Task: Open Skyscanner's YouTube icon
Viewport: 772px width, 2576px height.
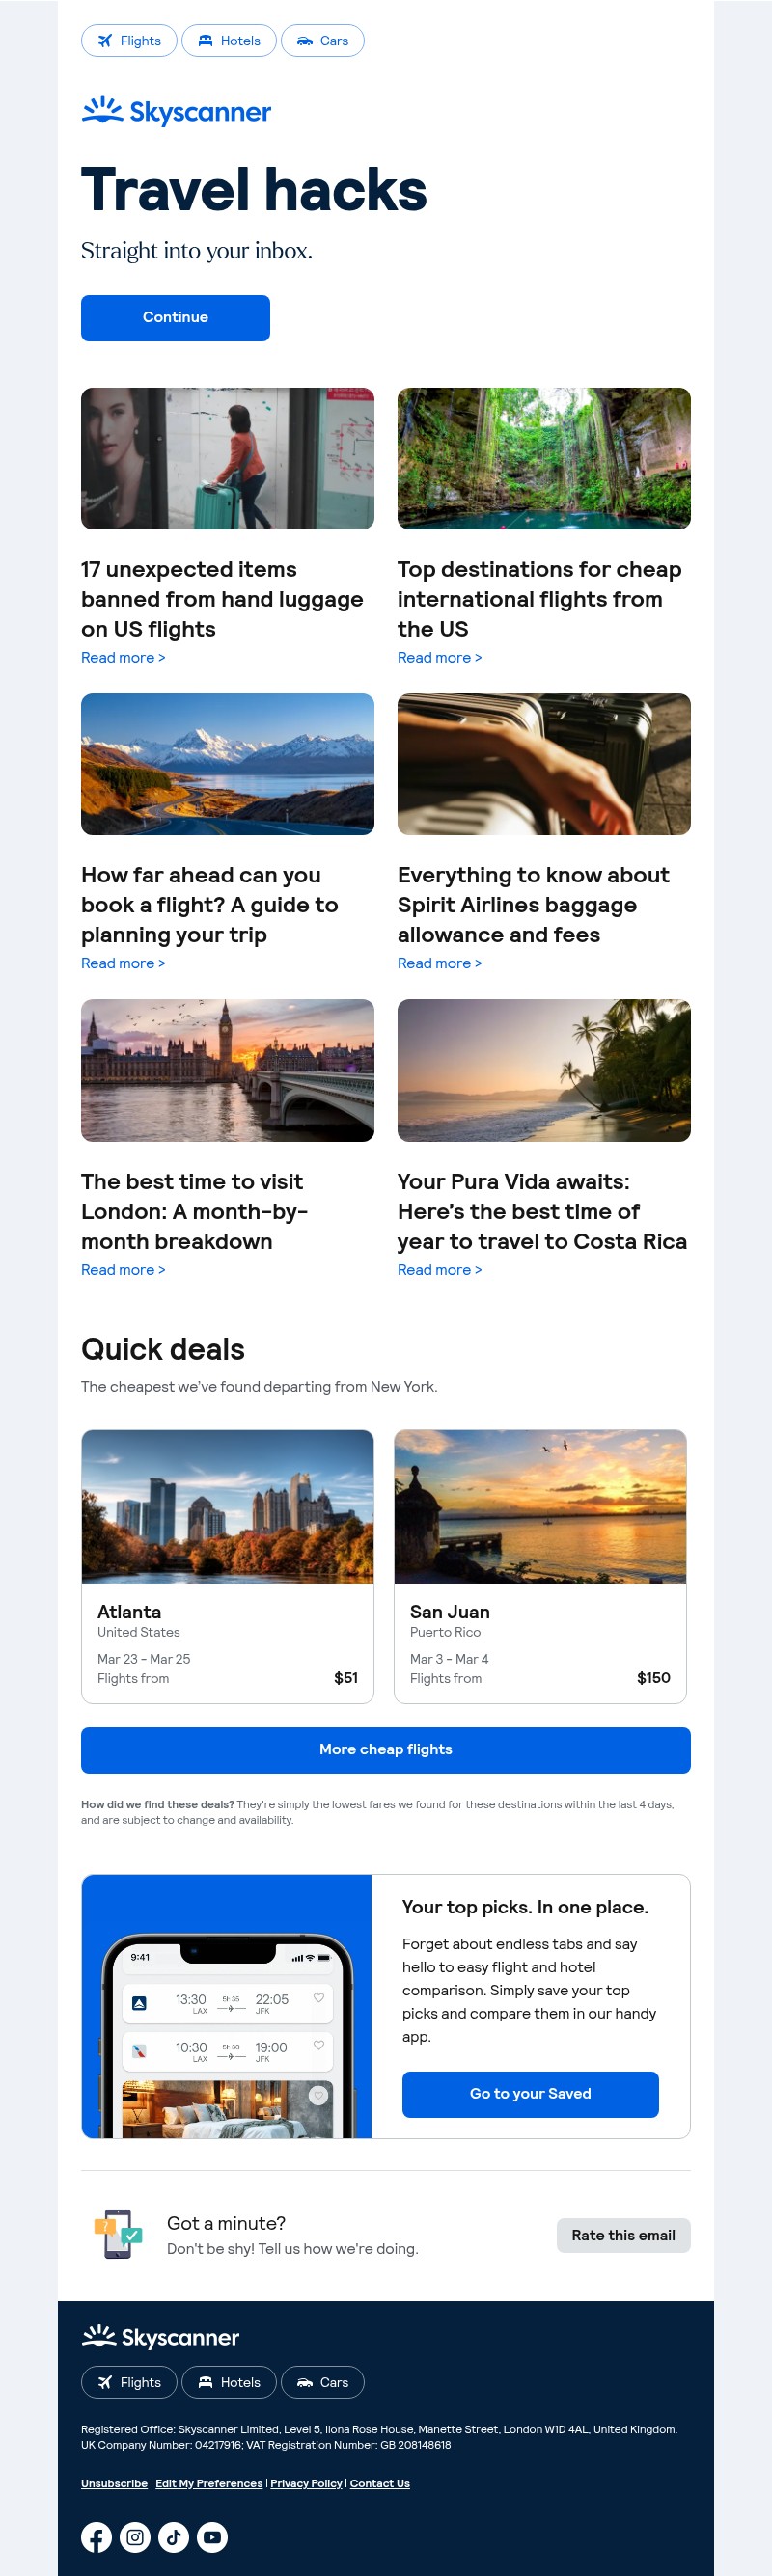Action: click(212, 2537)
